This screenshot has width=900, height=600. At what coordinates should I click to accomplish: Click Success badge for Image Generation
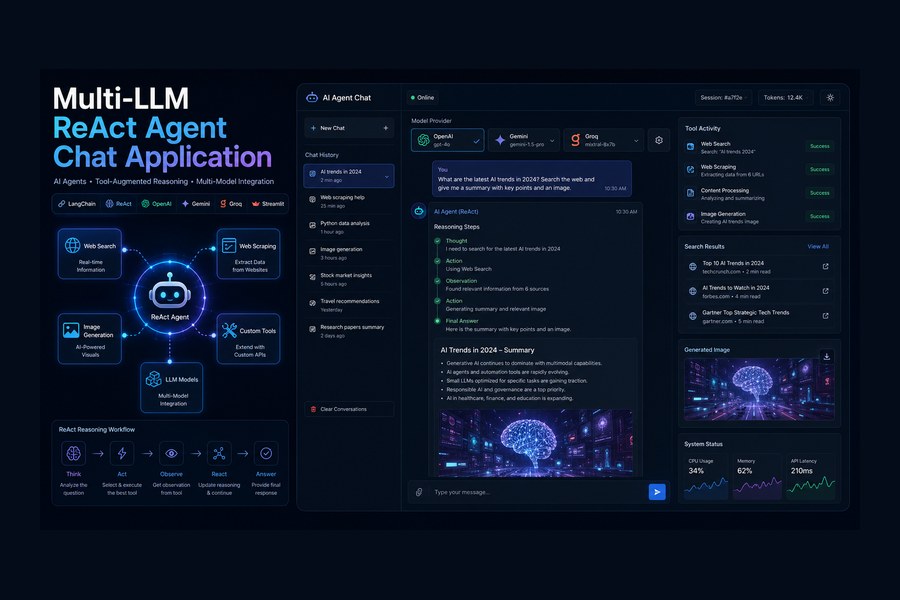820,216
